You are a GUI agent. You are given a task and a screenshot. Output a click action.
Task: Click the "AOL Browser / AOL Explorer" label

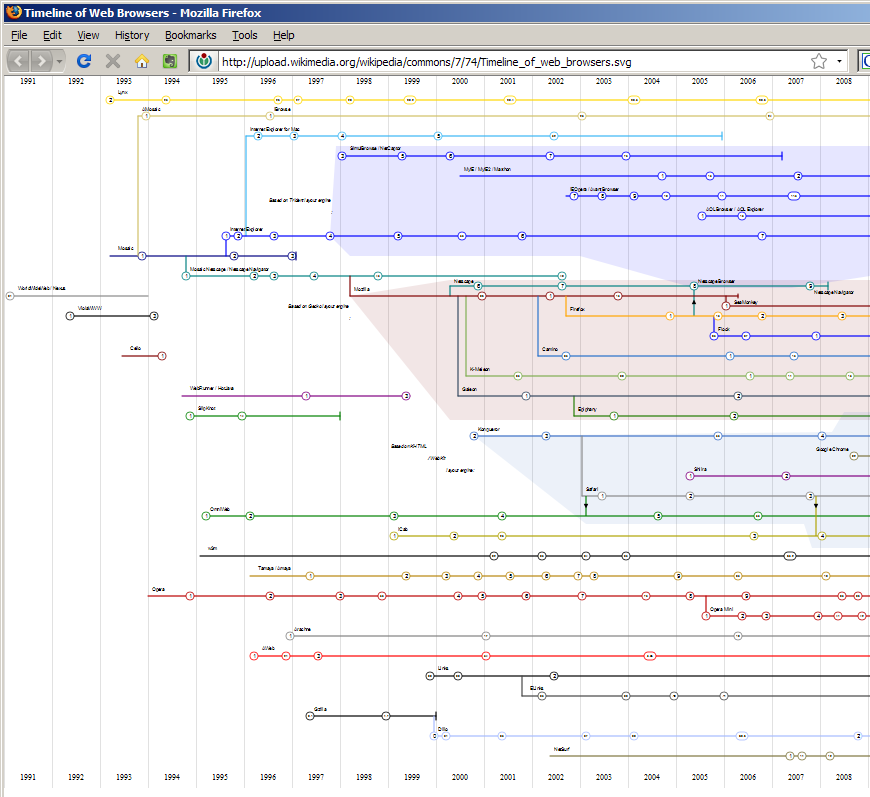click(735, 209)
